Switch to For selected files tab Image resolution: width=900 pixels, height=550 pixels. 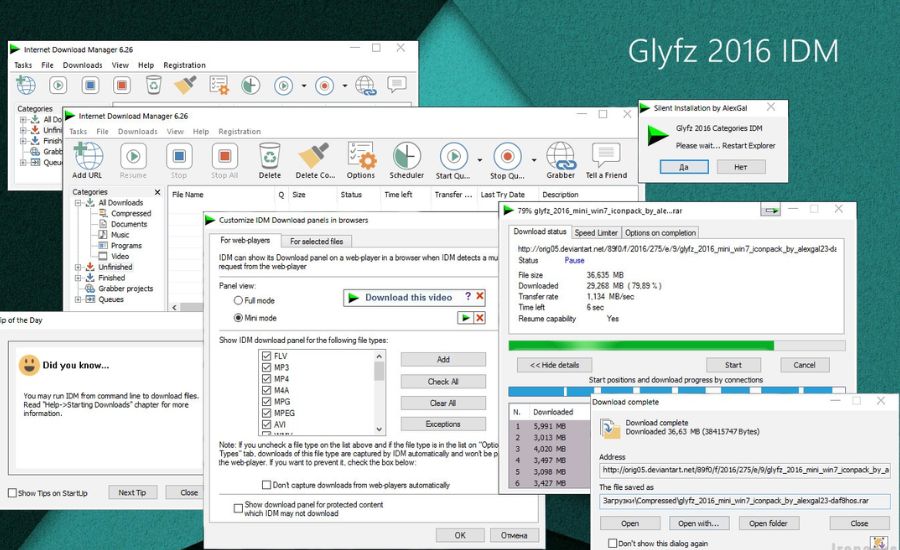pyautogui.click(x=316, y=242)
